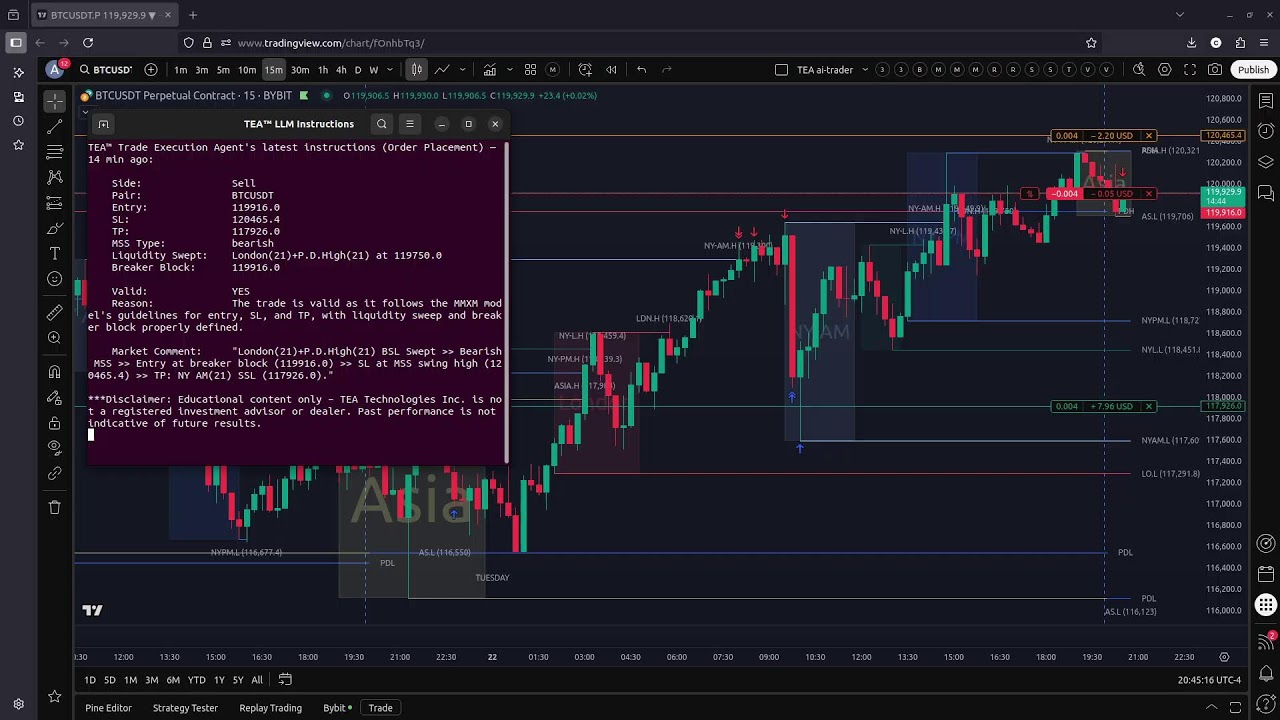
Task: Expand the indicators favorites dropdown
Action: [509, 70]
